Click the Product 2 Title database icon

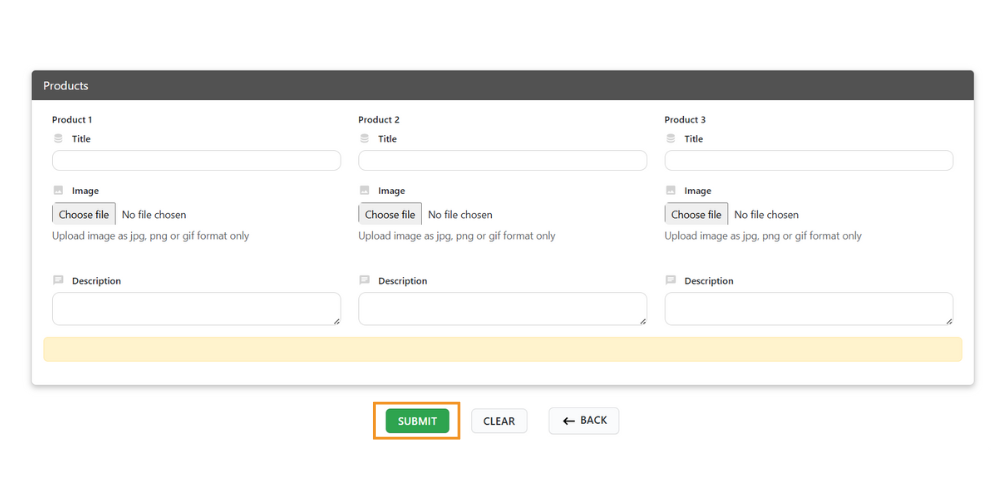tap(364, 139)
